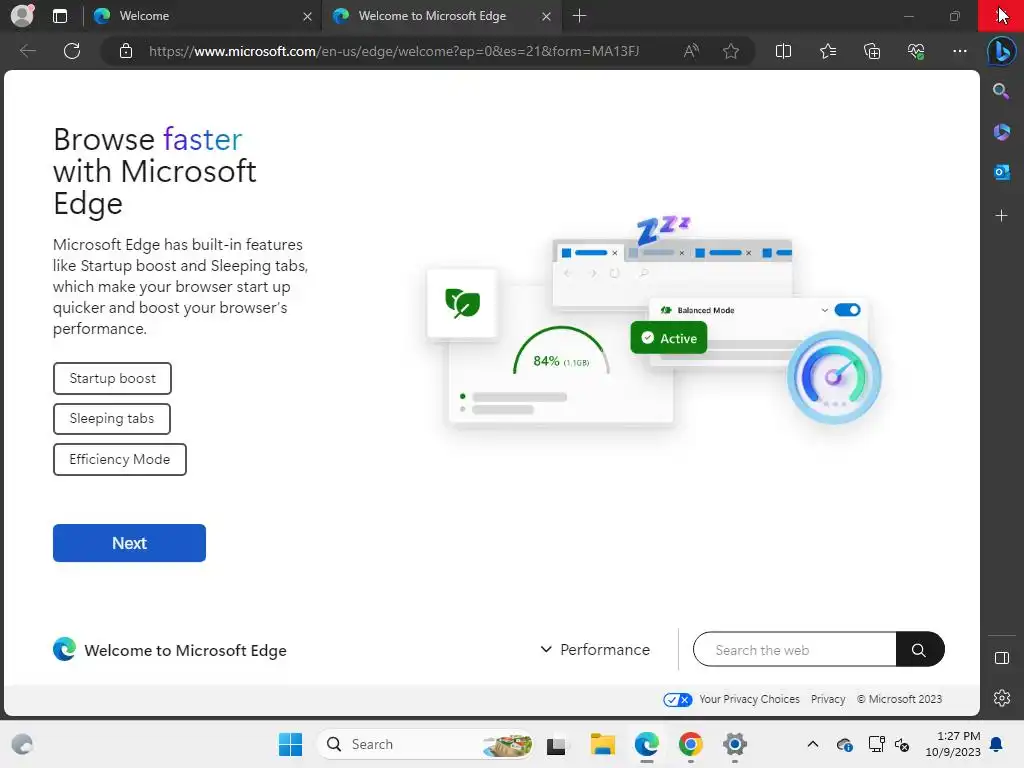Open Microsoft 365 sidebar icon

(x=1001, y=132)
